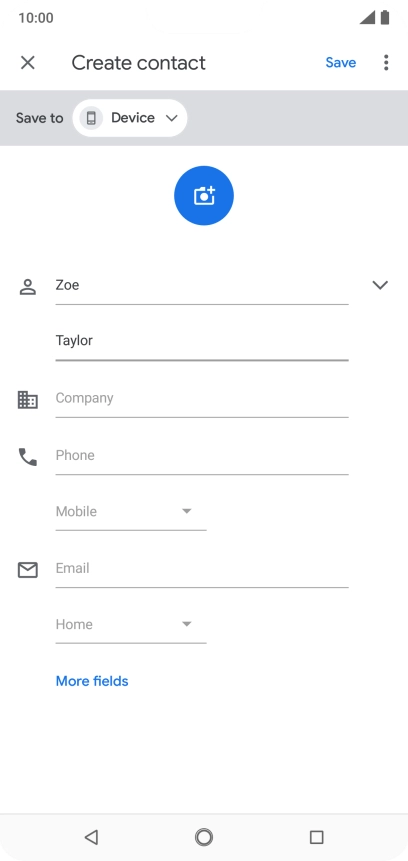Save the new contact
This screenshot has height=861, width=408.
(340, 63)
